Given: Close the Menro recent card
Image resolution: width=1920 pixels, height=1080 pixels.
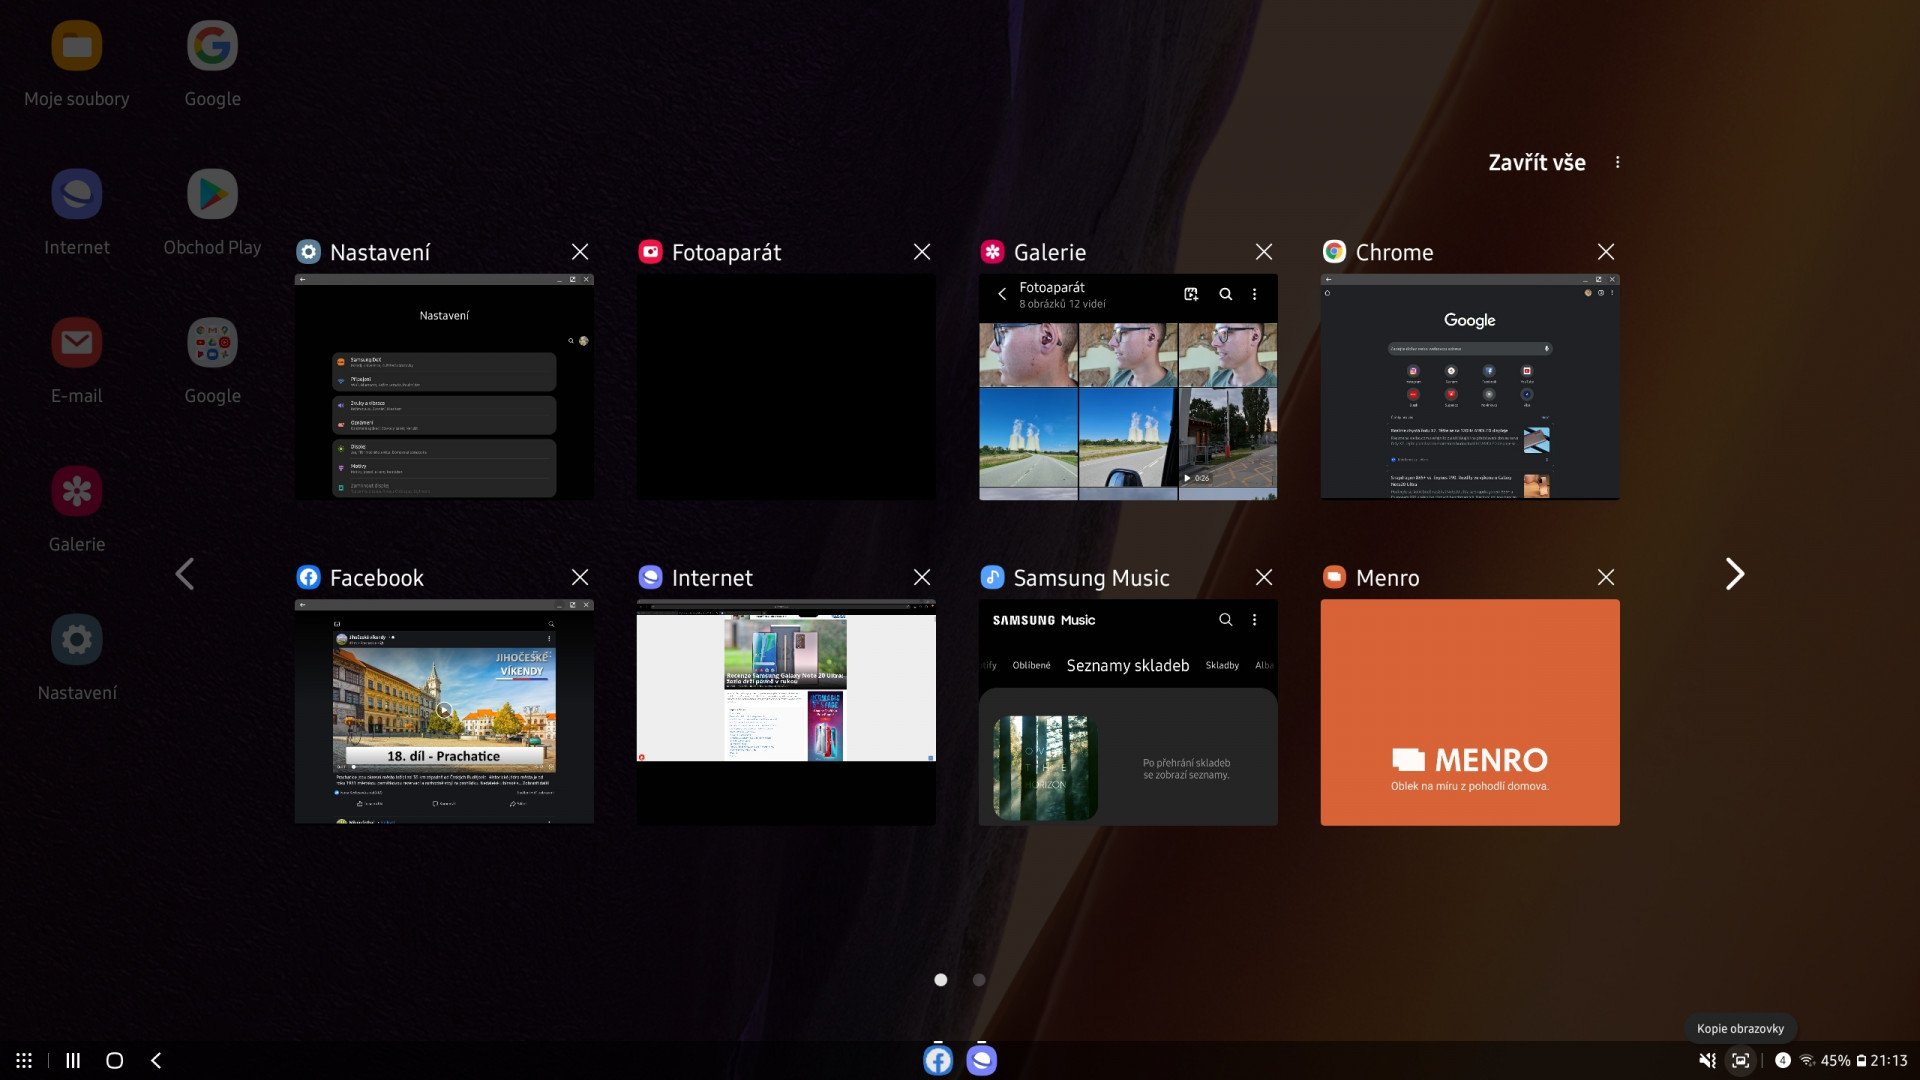Looking at the screenshot, I should [x=1606, y=577].
